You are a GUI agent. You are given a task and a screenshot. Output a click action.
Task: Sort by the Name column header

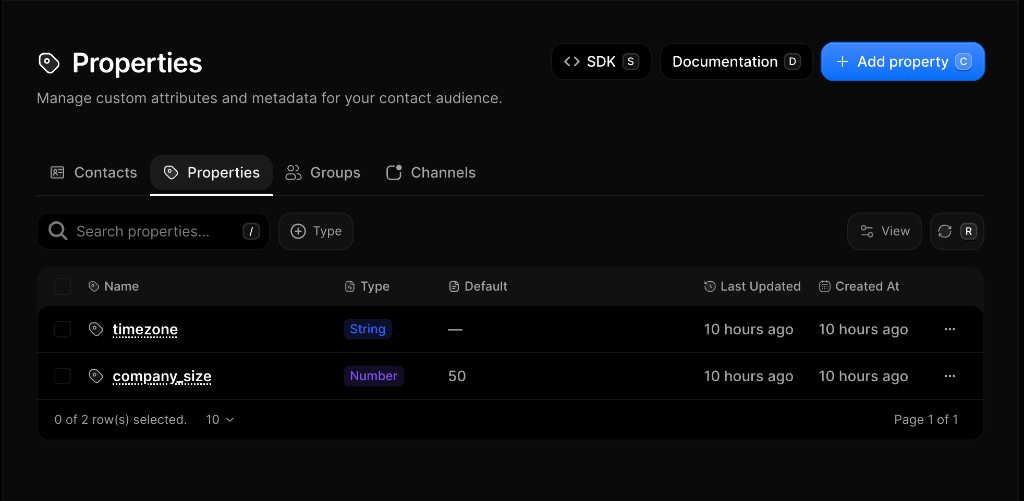[x=114, y=286]
